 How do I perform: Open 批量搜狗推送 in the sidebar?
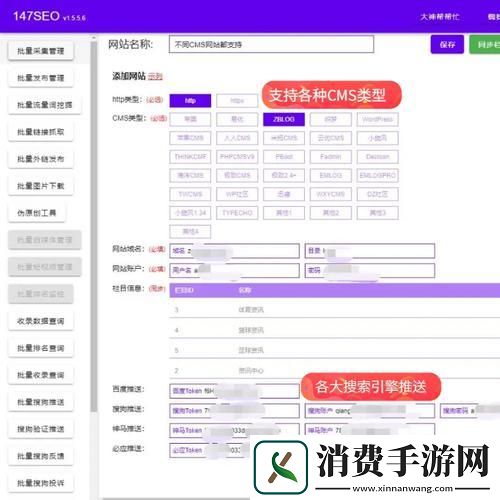click(41, 402)
